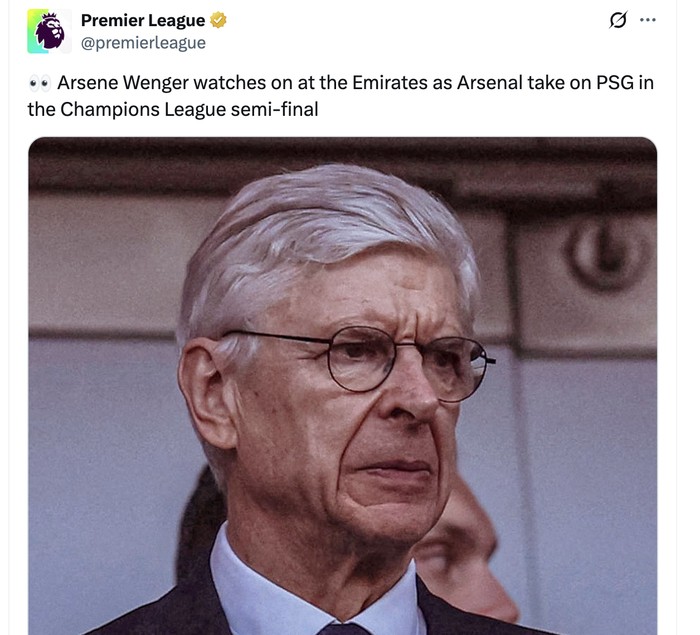
Task: Open the Premier League display name
Action: pos(143,21)
